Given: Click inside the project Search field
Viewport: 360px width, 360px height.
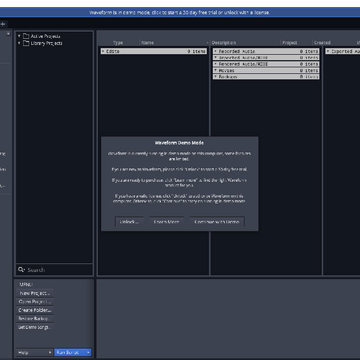Looking at the screenshot, I should (x=54, y=270).
